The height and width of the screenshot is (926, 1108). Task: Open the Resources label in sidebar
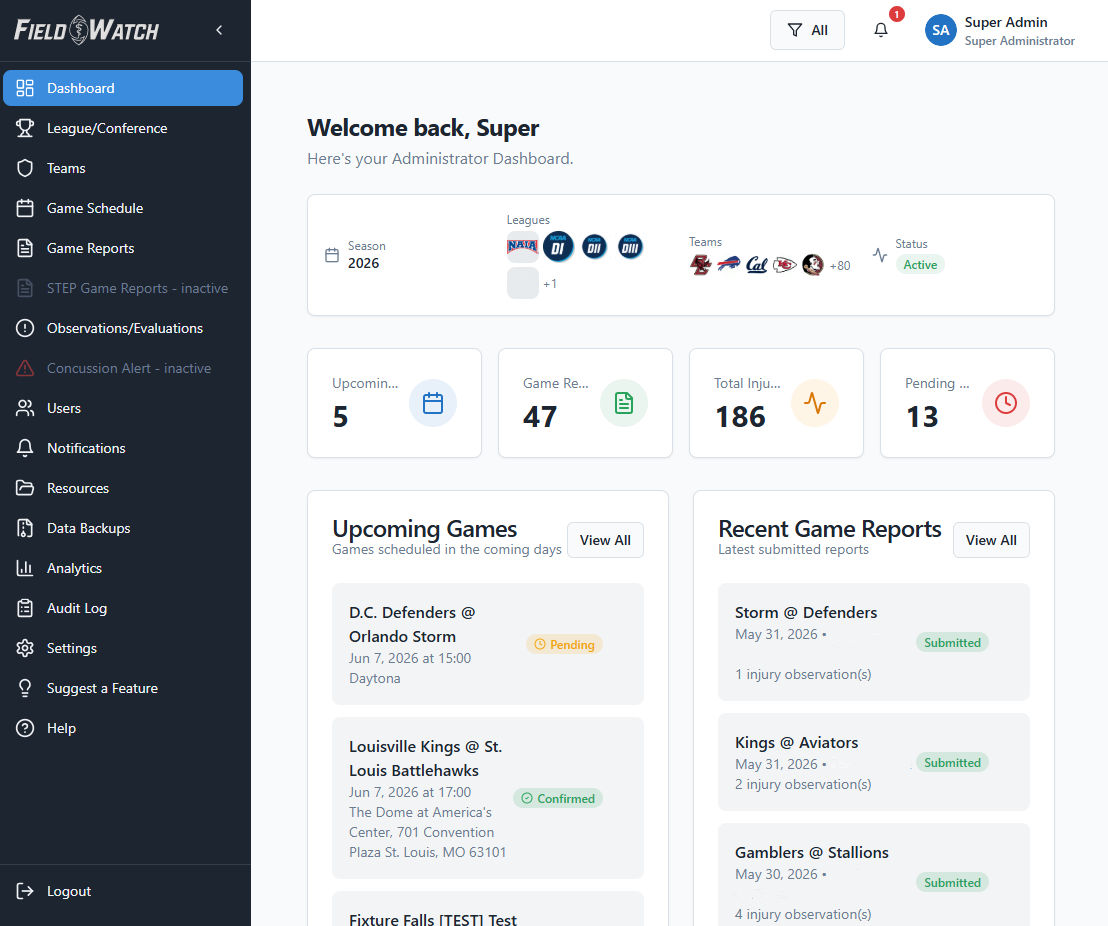(78, 488)
